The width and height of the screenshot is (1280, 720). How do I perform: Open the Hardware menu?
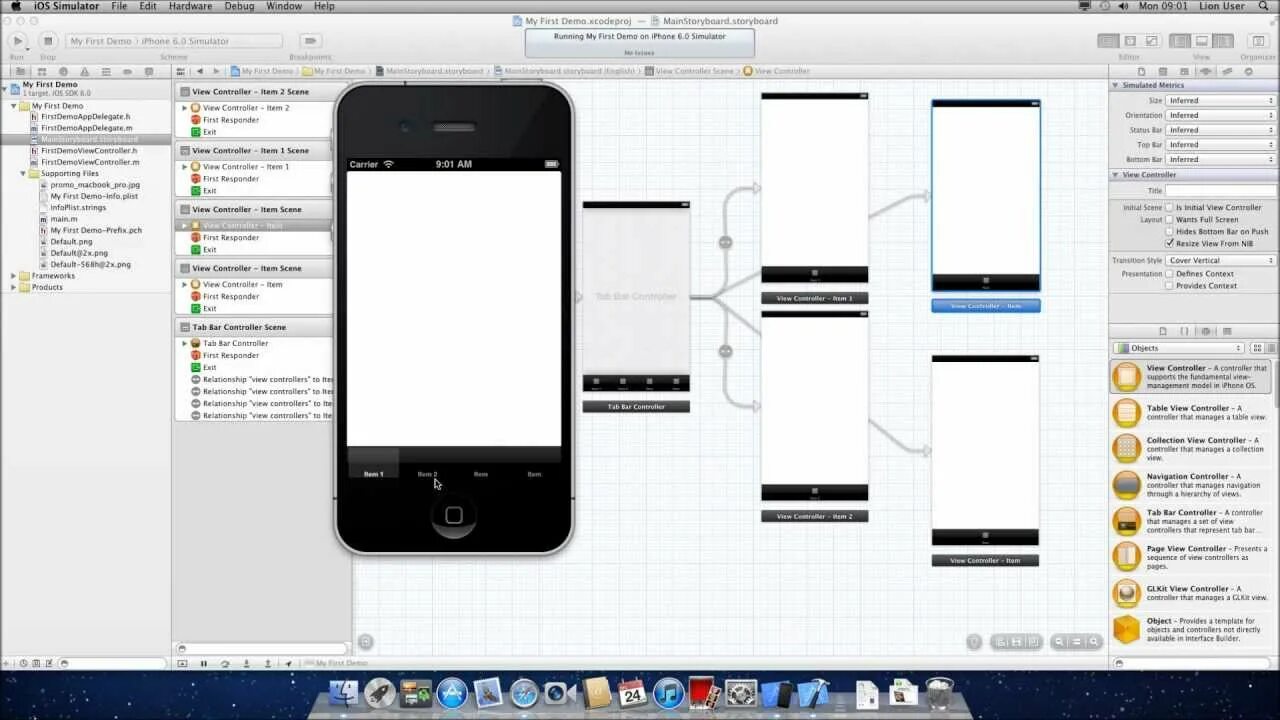coord(190,6)
